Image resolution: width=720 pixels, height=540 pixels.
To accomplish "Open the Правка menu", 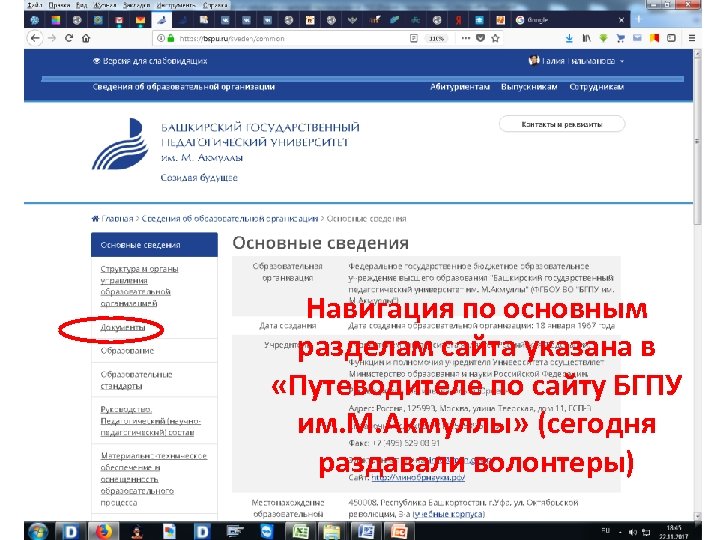I will coord(59,5).
